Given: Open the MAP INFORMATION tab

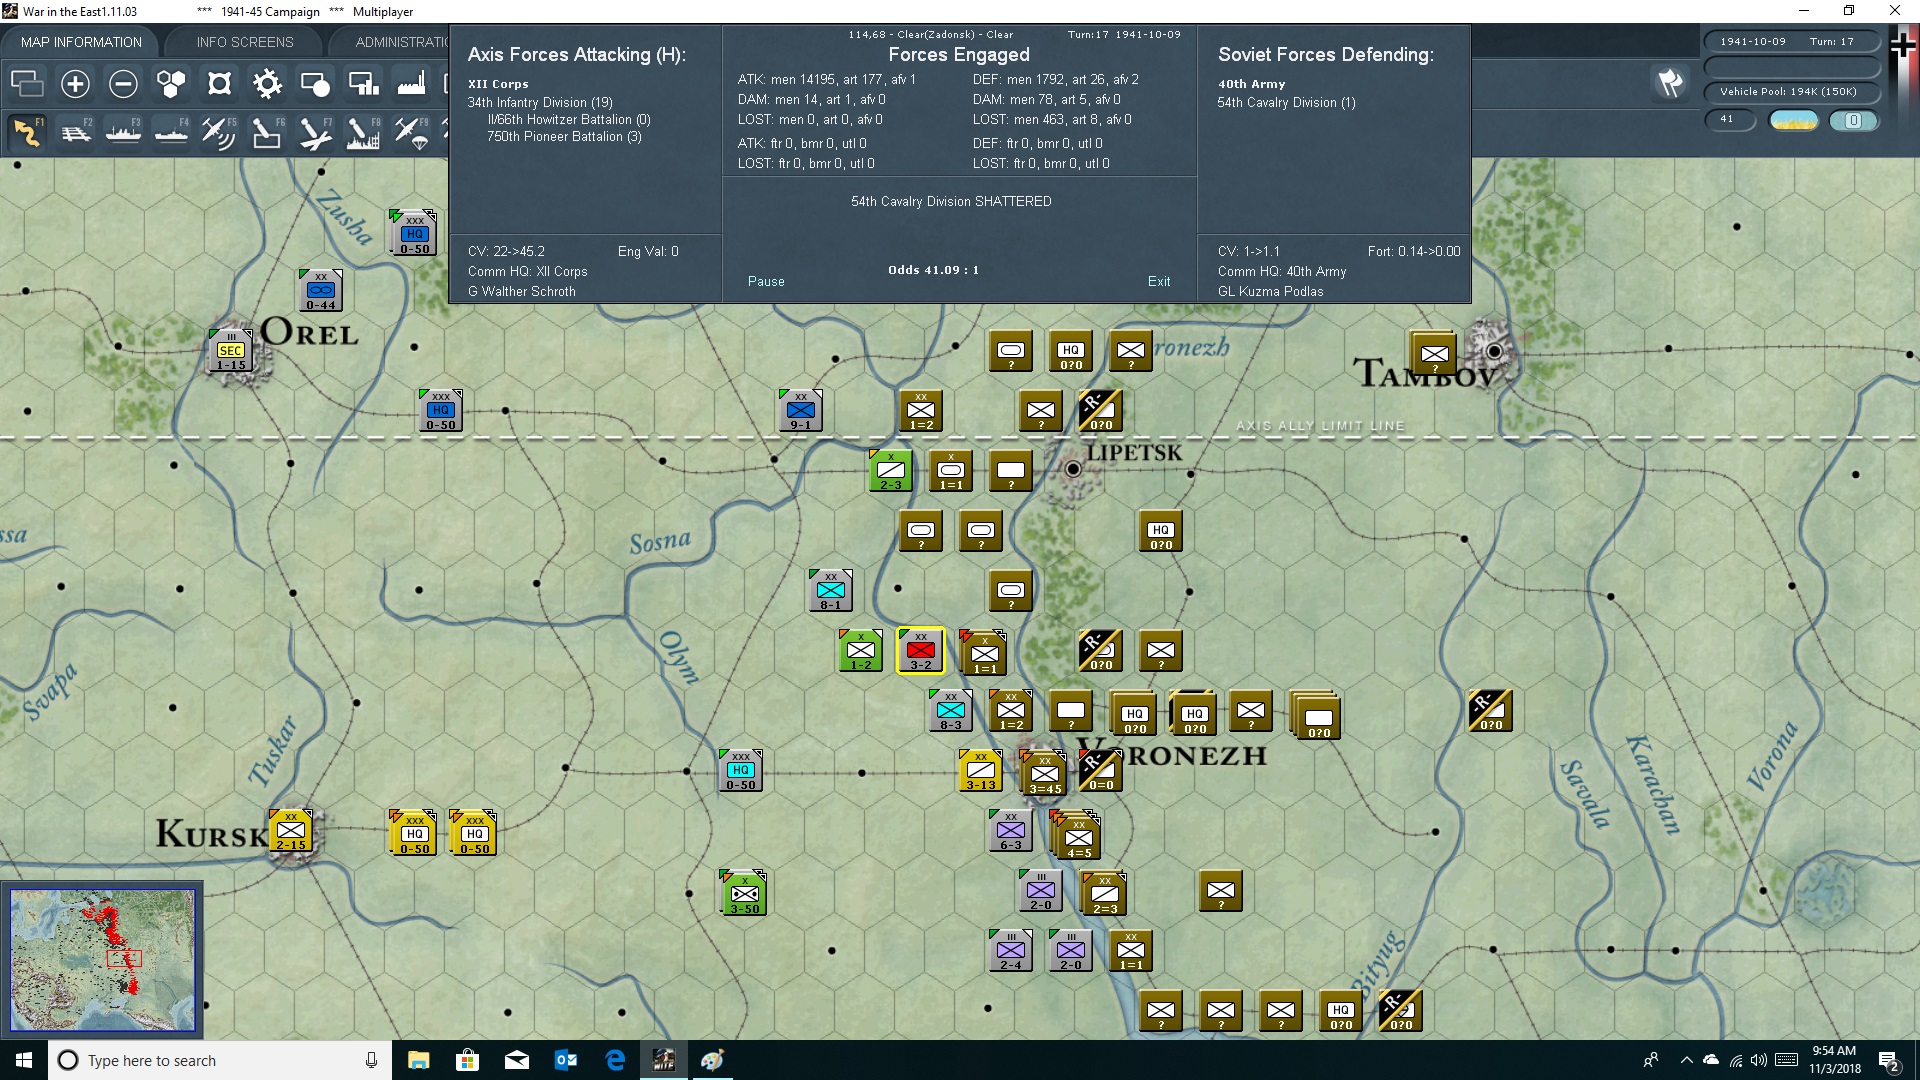Looking at the screenshot, I should pos(81,42).
